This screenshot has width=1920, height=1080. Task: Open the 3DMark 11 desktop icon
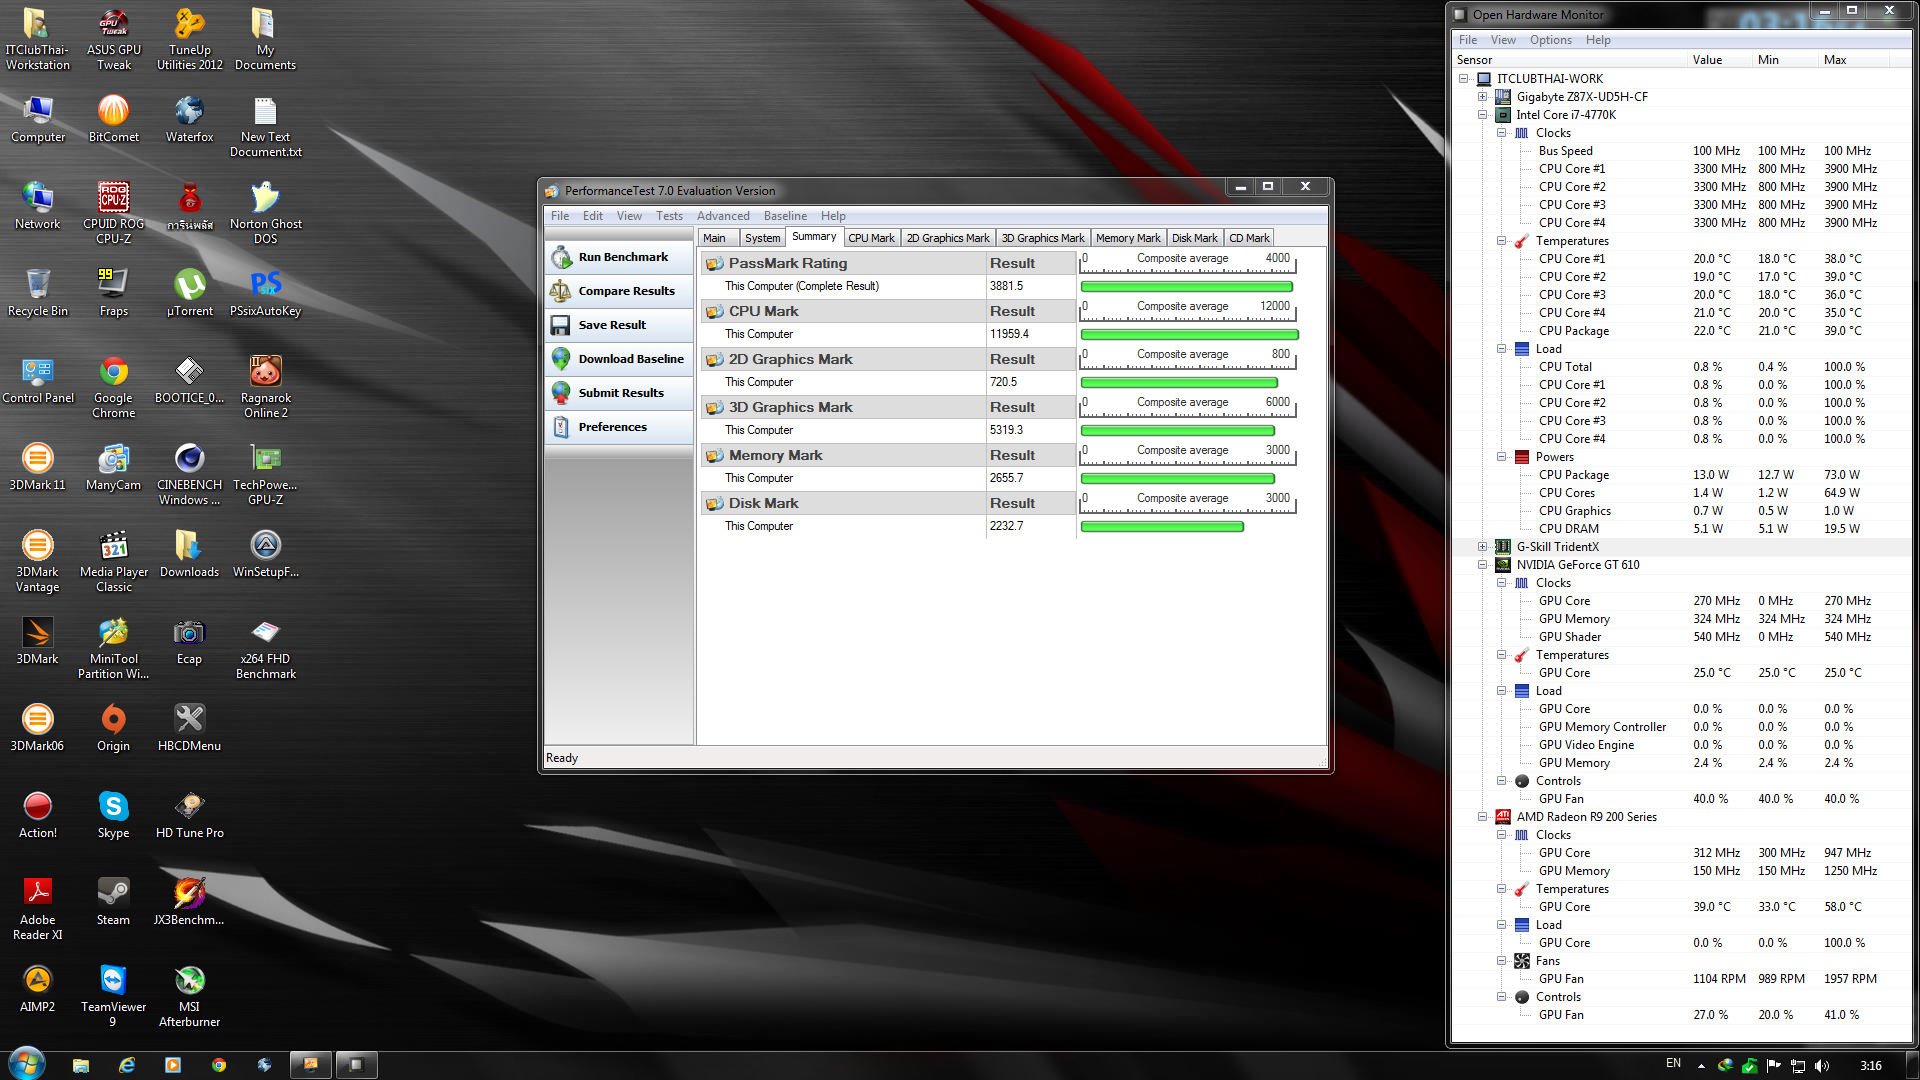pos(37,459)
